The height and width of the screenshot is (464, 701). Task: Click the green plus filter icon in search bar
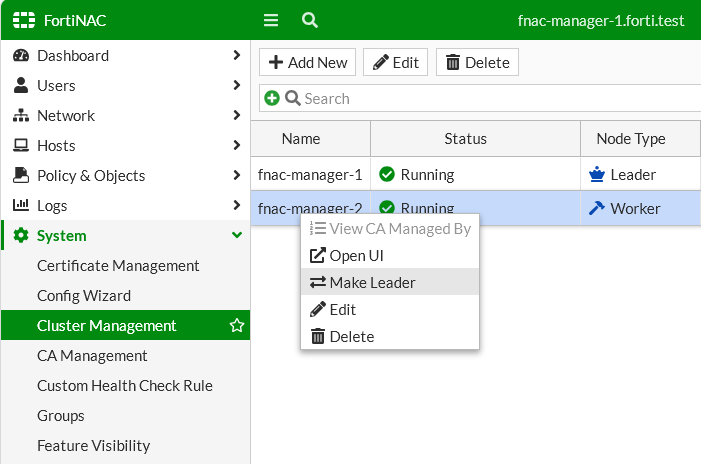[x=272, y=98]
